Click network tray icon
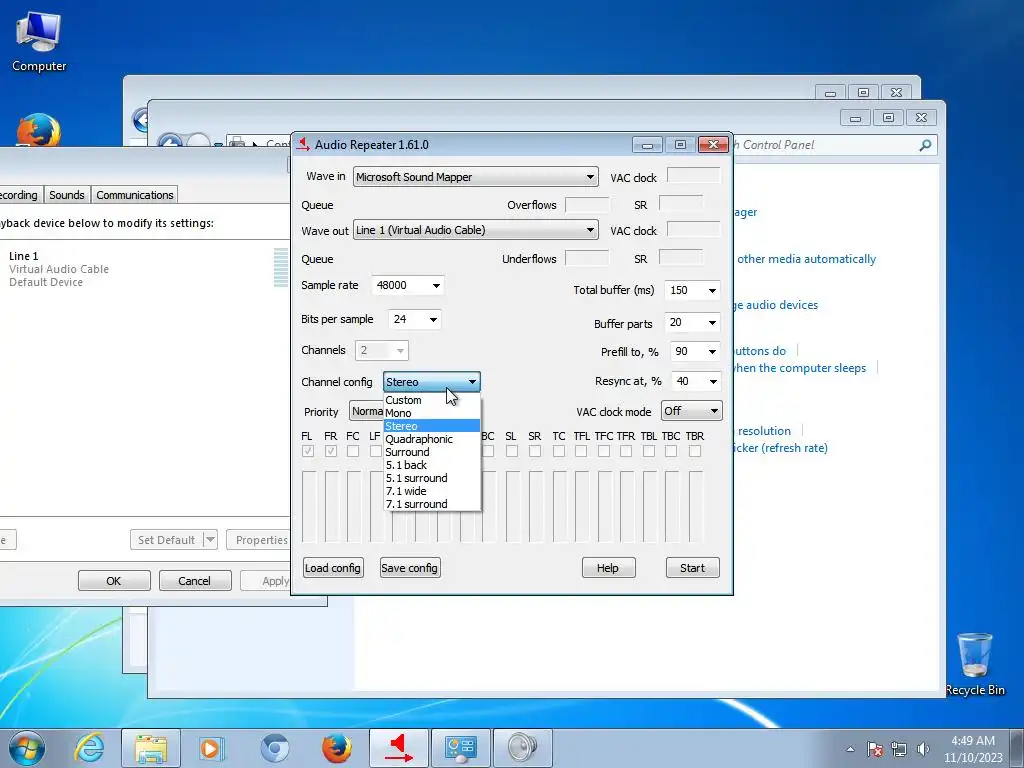 899,749
